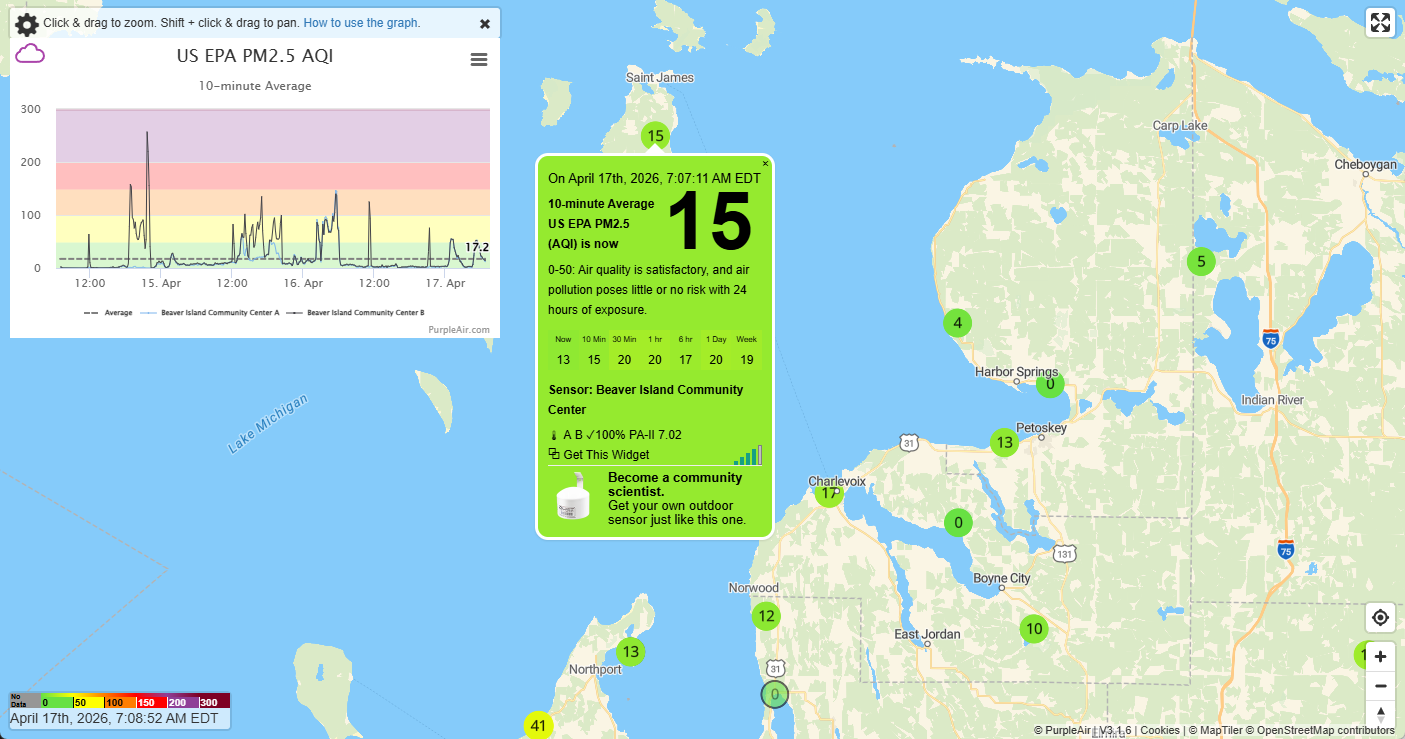Open 'How to use the graph' link
The height and width of the screenshot is (739, 1405).
pos(361,23)
